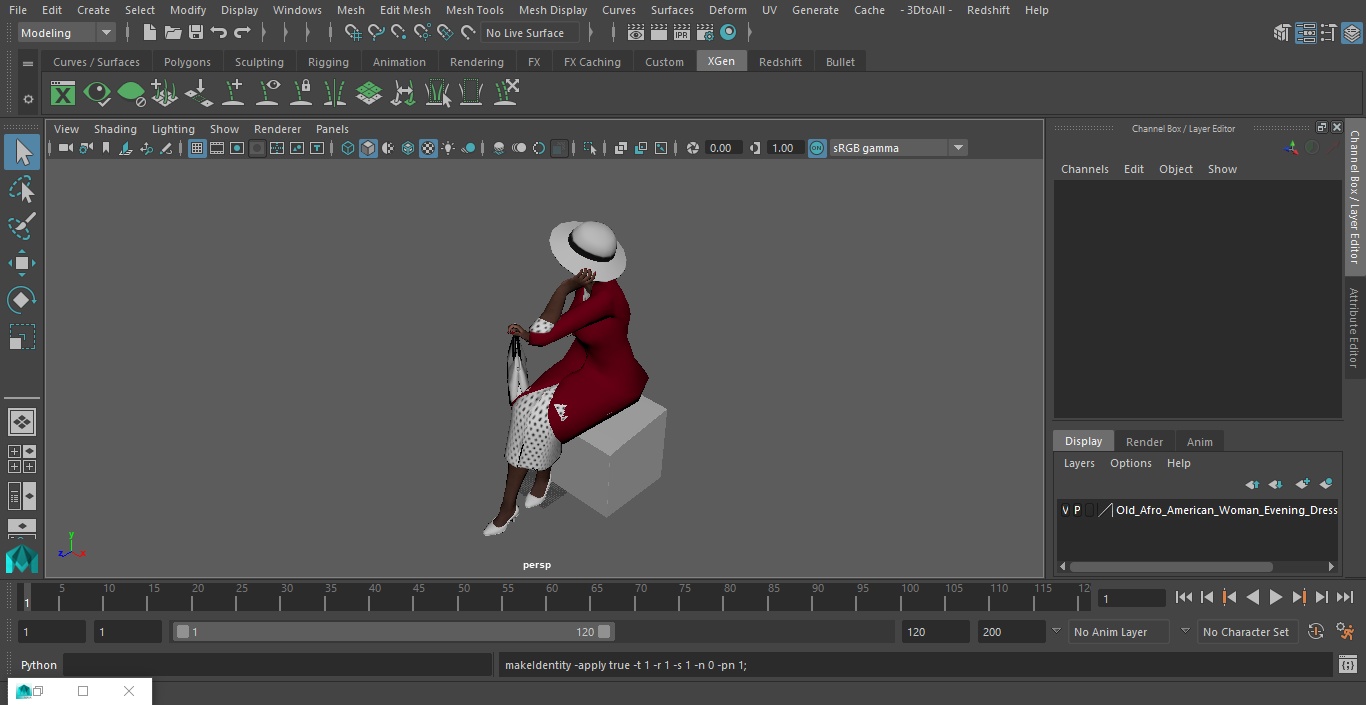Click the XGen clear preview leaf icon
This screenshot has height=705, width=1366.
pyautogui.click(x=131, y=94)
